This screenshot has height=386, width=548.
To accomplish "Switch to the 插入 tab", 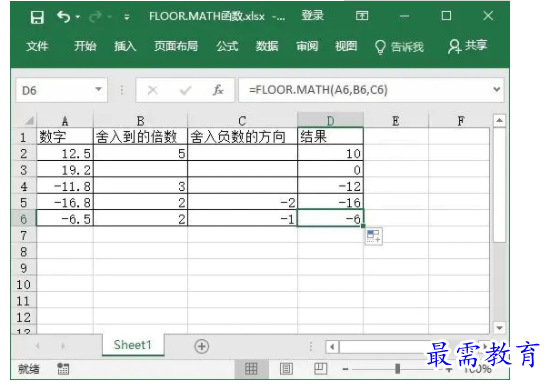I will tap(125, 46).
